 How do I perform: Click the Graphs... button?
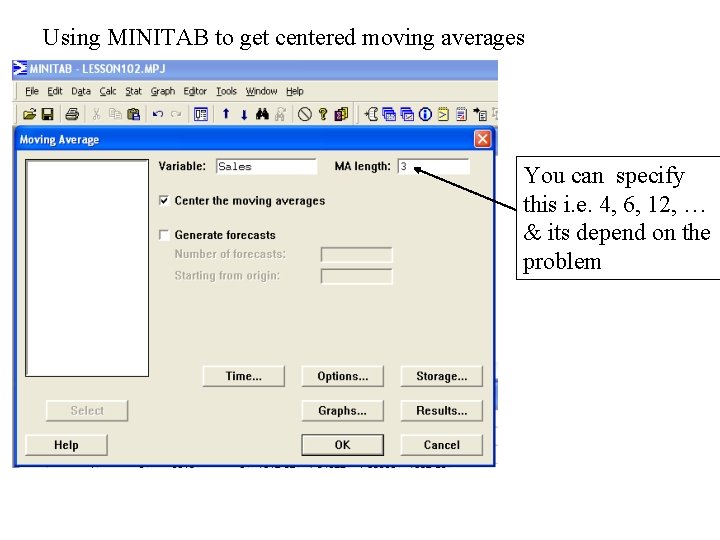(343, 411)
